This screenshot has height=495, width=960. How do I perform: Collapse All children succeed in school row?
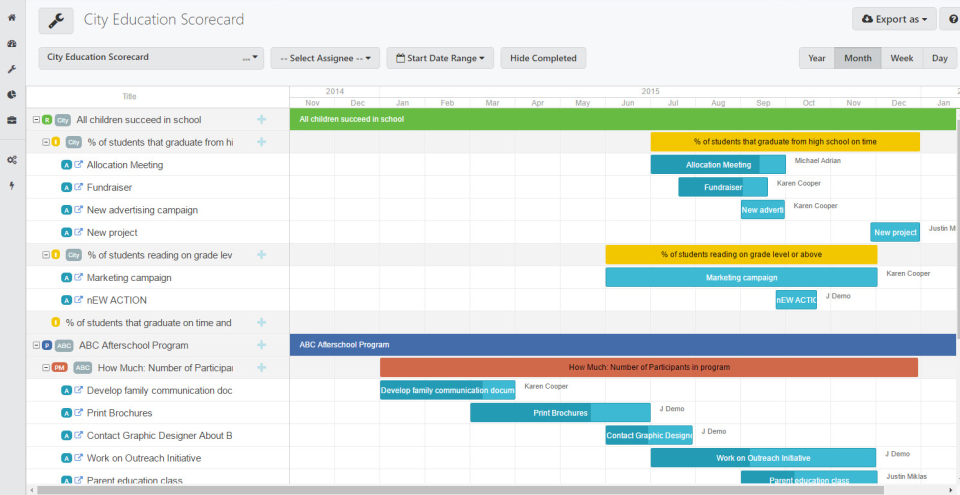37,119
